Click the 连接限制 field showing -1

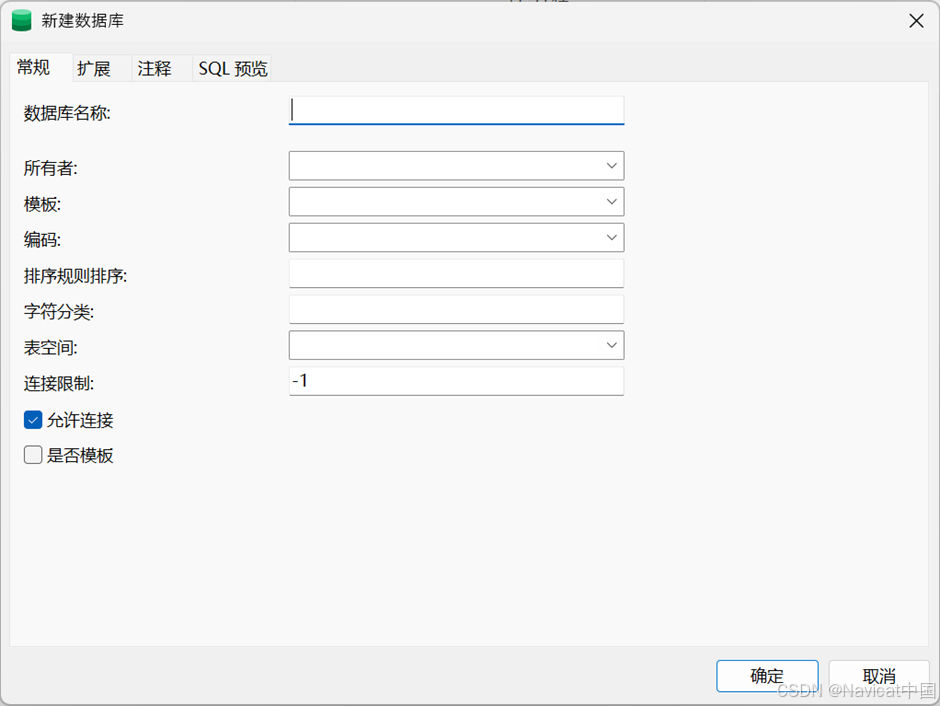(x=456, y=381)
